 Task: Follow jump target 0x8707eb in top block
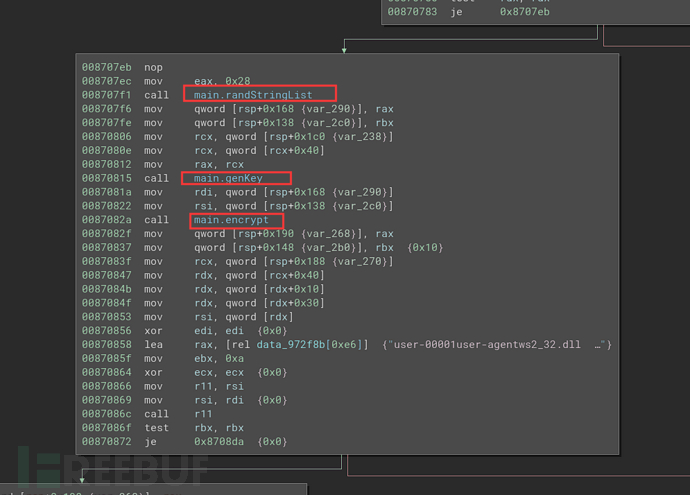pyautogui.click(x=525, y=12)
